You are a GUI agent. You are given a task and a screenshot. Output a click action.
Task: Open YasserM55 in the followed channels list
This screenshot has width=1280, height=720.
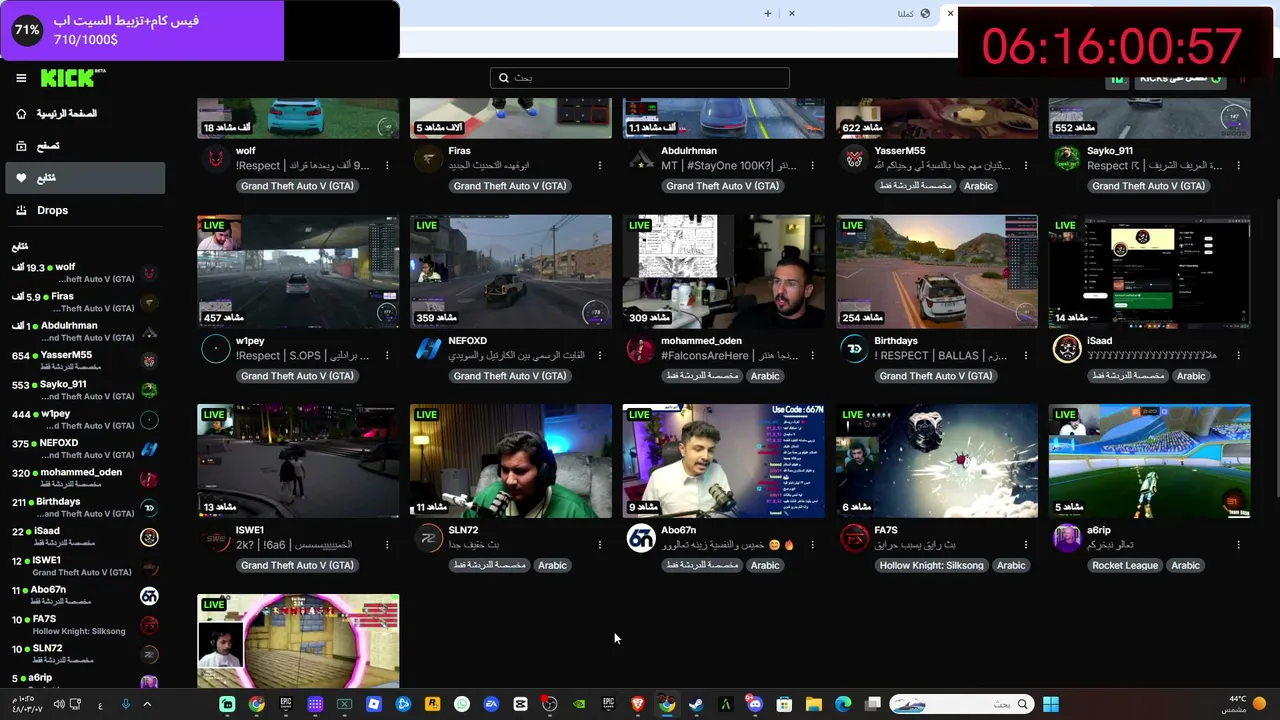[x=85, y=361]
